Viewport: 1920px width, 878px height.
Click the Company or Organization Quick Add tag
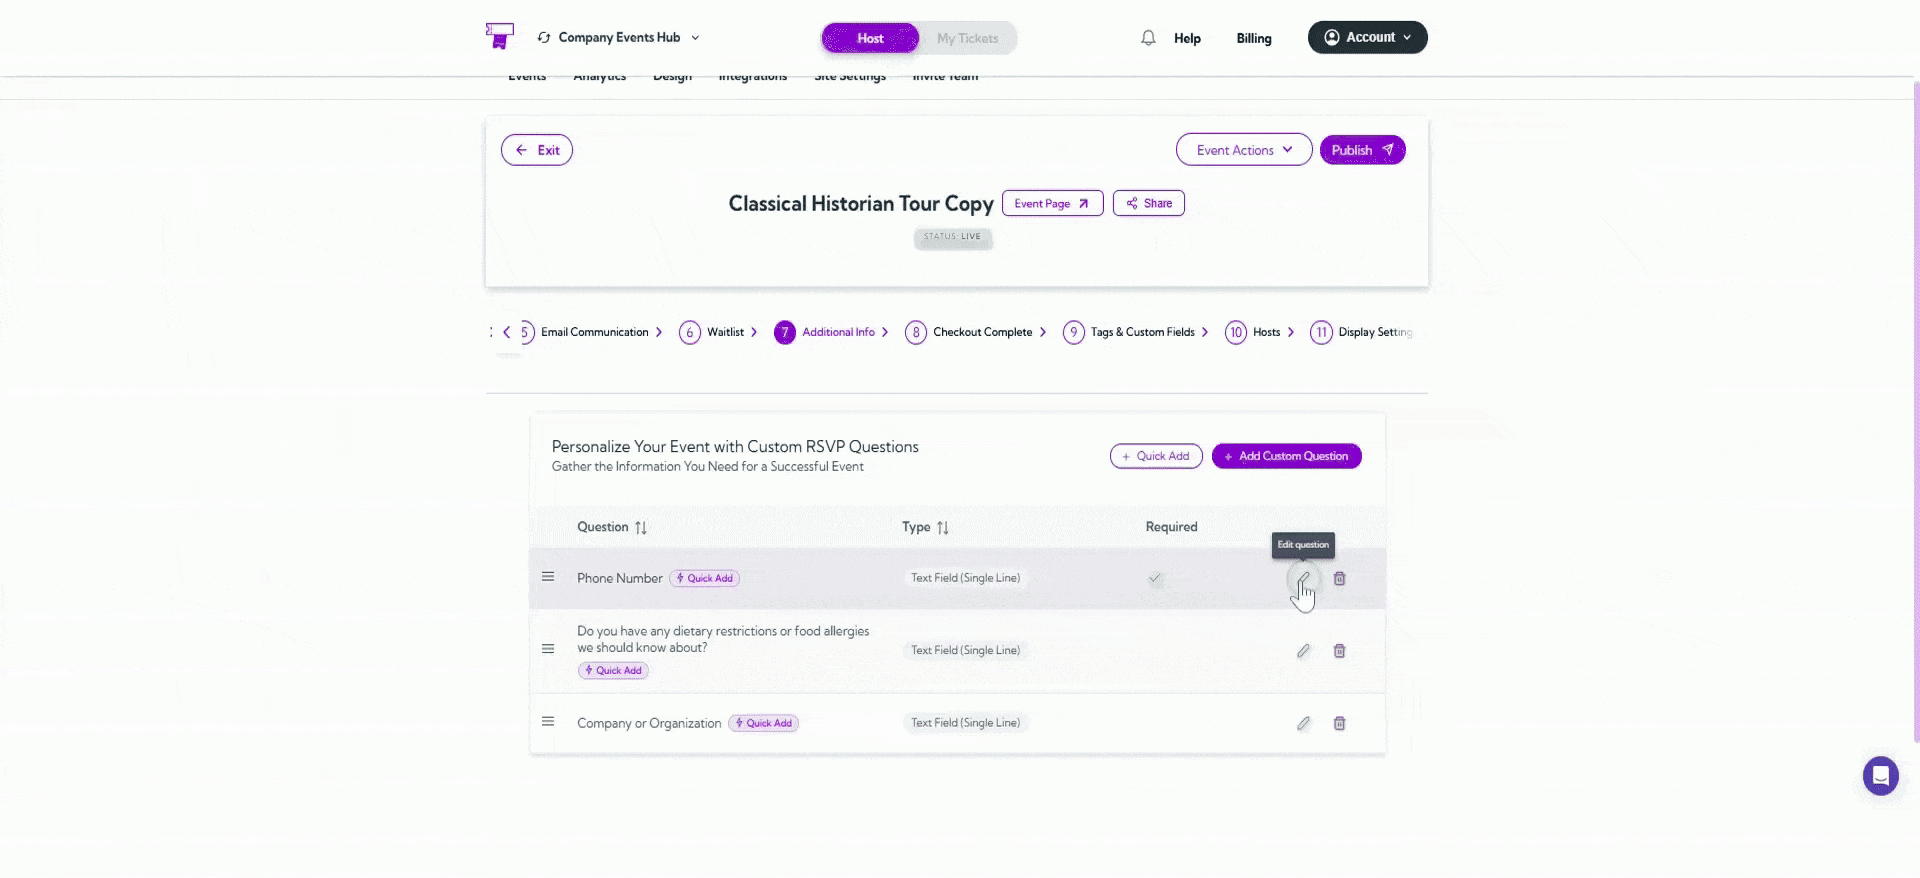pyautogui.click(x=763, y=723)
